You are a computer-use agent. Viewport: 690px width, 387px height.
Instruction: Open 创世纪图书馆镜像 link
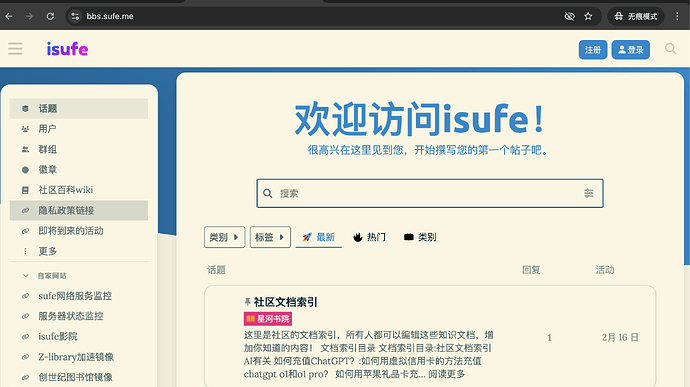79,377
